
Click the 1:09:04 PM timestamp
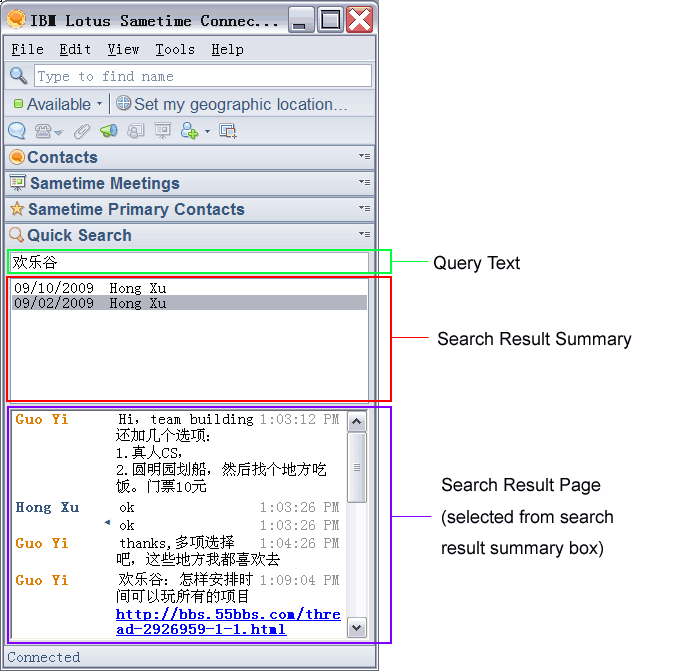pyautogui.click(x=300, y=580)
